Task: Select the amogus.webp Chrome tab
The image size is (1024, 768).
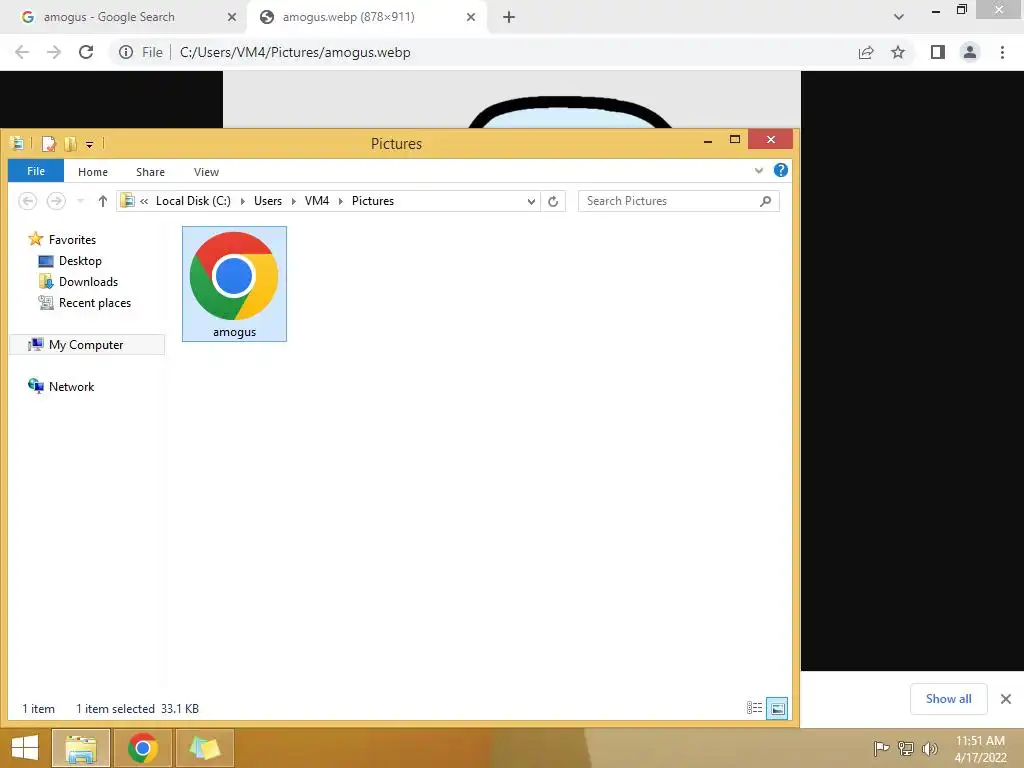Action: point(348,17)
